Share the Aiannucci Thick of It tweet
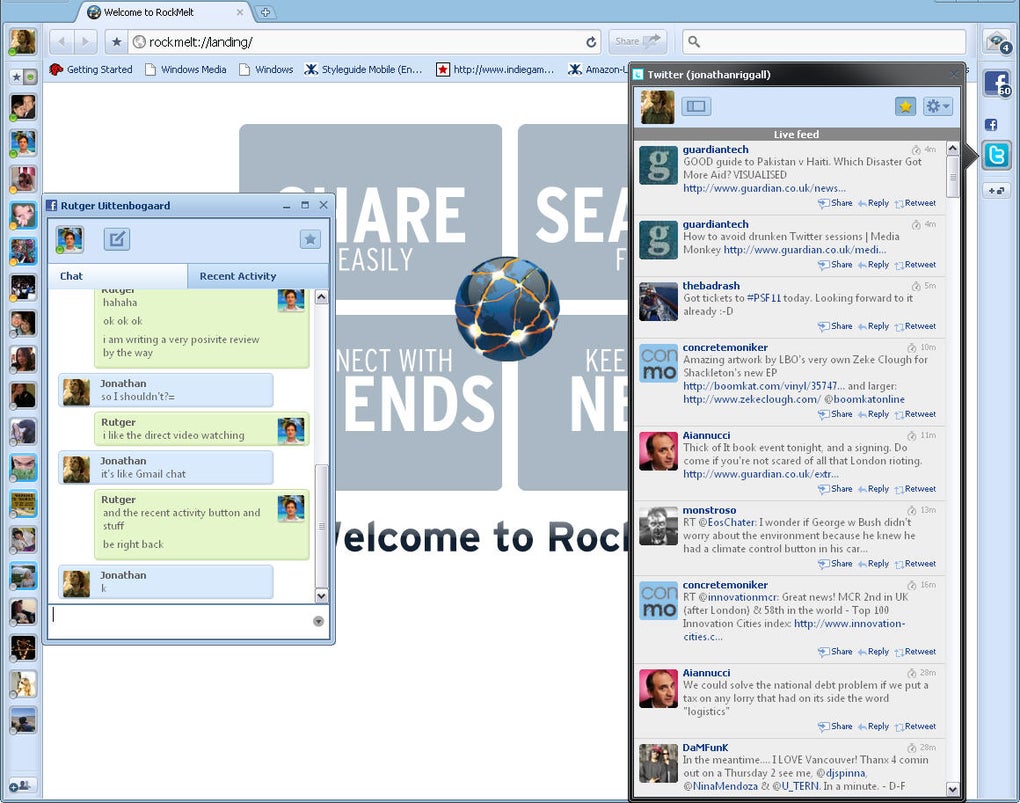1020x803 pixels. click(x=835, y=489)
